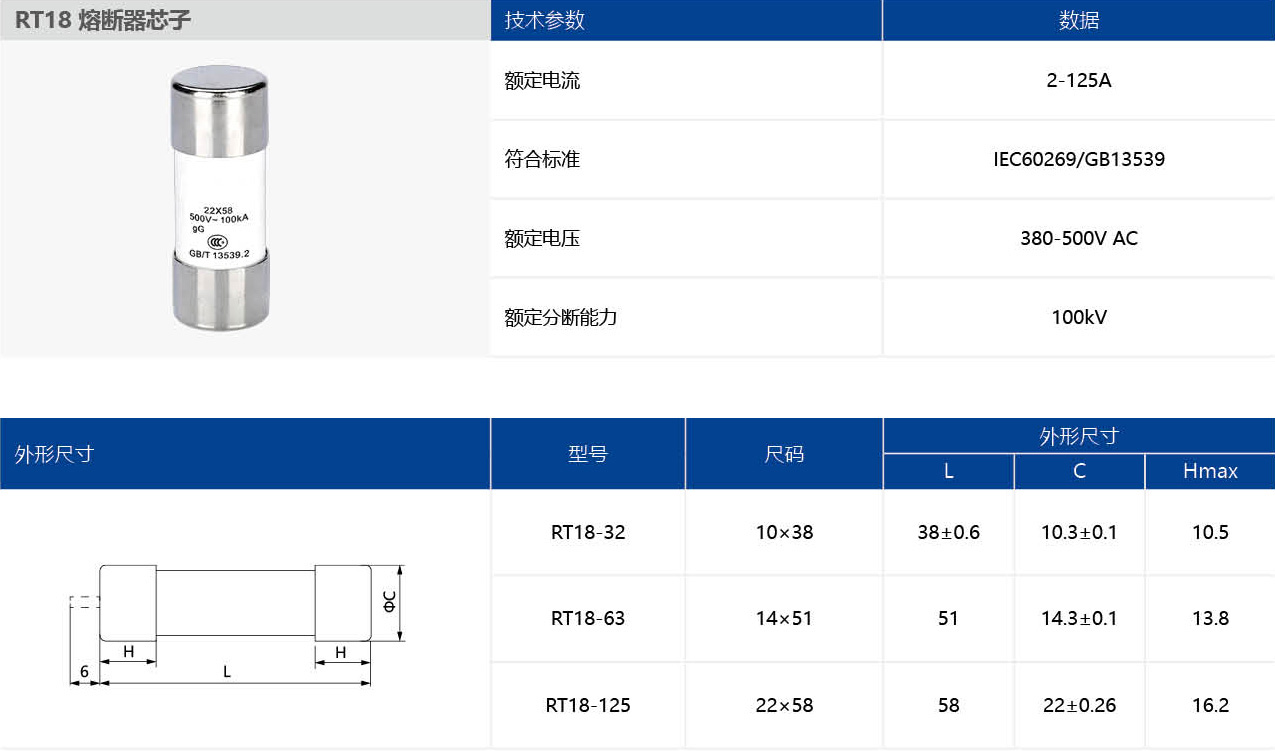Screen dimensions: 1275x751
Task: Click the 22±0.26 dimension value for RT18-125
Action: point(1078,704)
